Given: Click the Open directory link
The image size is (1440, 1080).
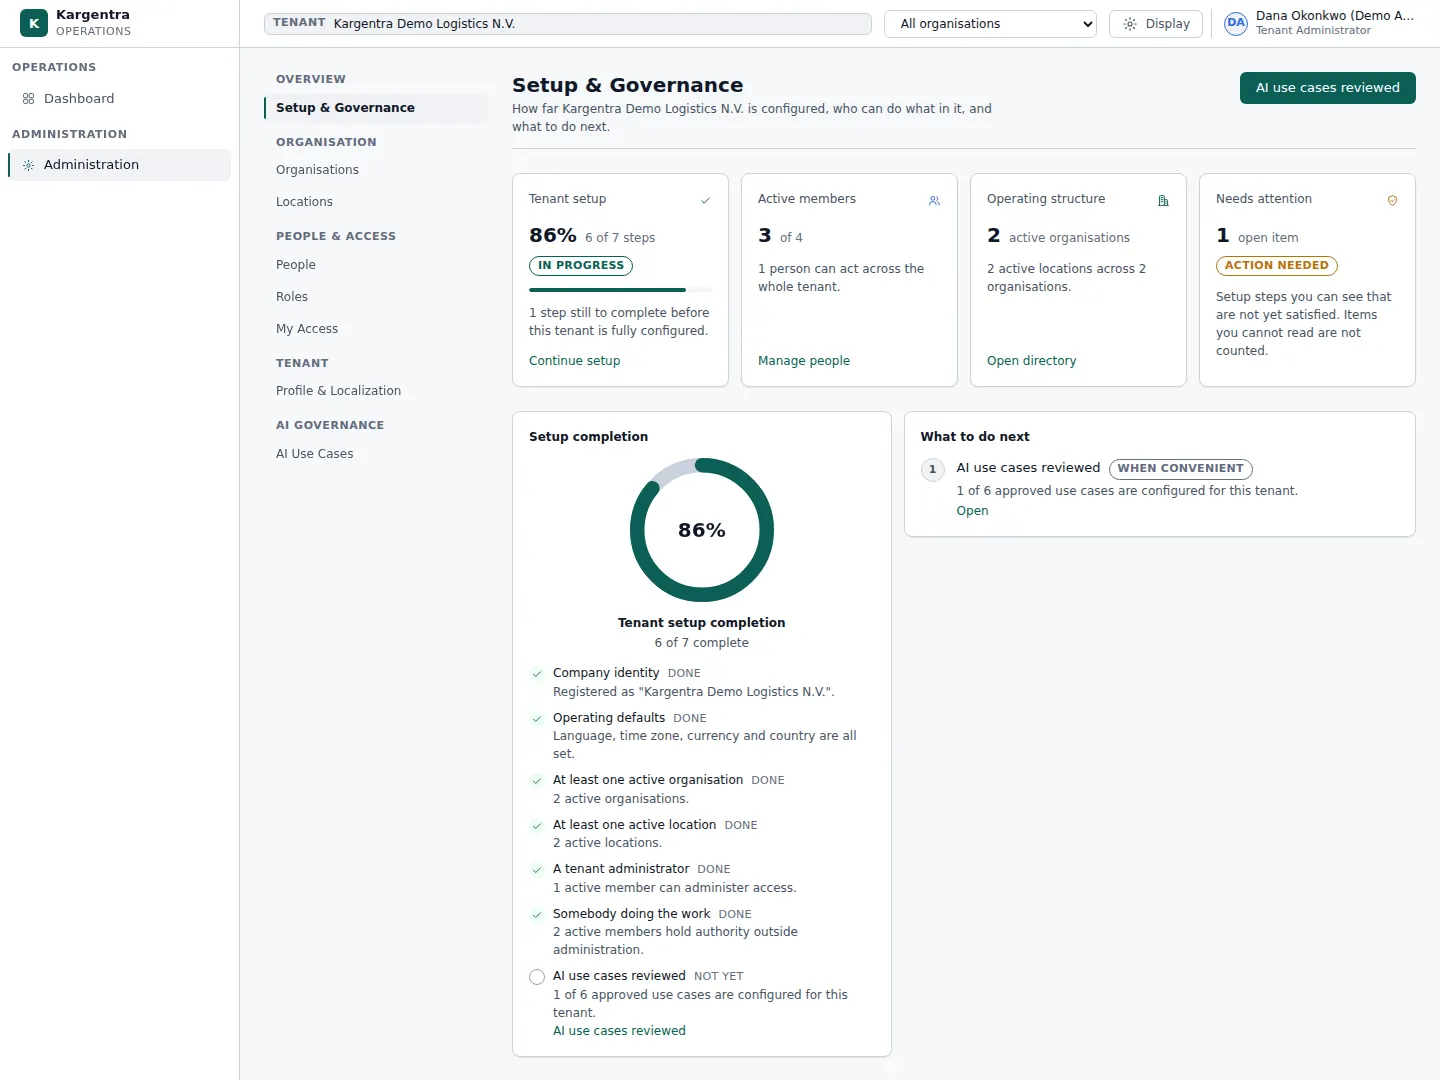Looking at the screenshot, I should pyautogui.click(x=1032, y=361).
